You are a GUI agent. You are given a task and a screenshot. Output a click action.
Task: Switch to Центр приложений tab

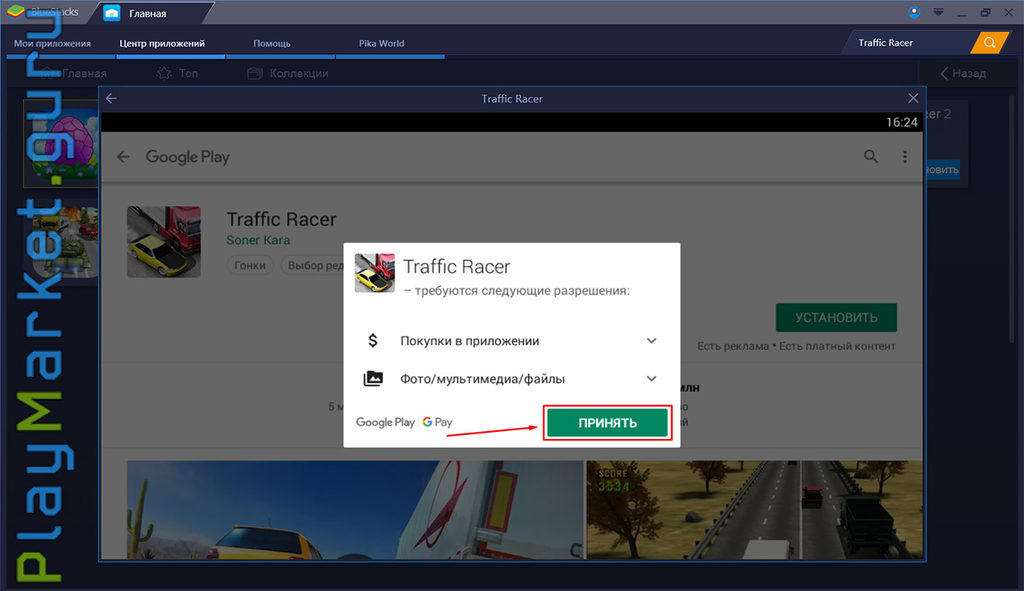(x=162, y=43)
